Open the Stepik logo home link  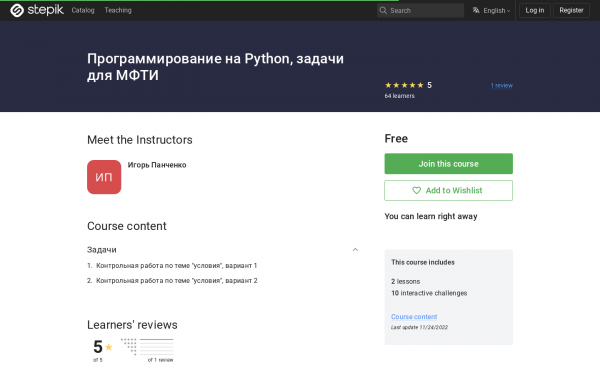pyautogui.click(x=37, y=10)
